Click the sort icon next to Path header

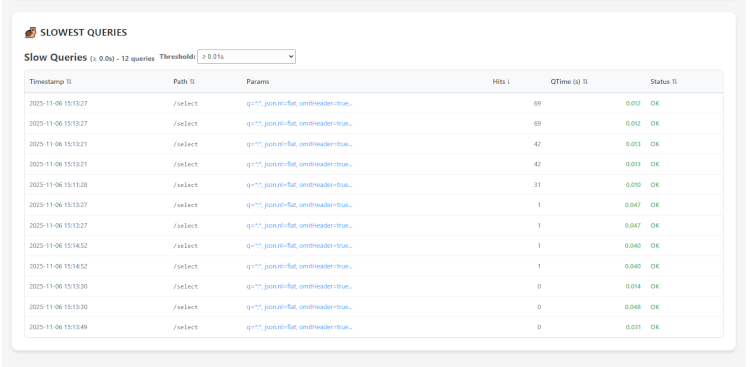(192, 82)
